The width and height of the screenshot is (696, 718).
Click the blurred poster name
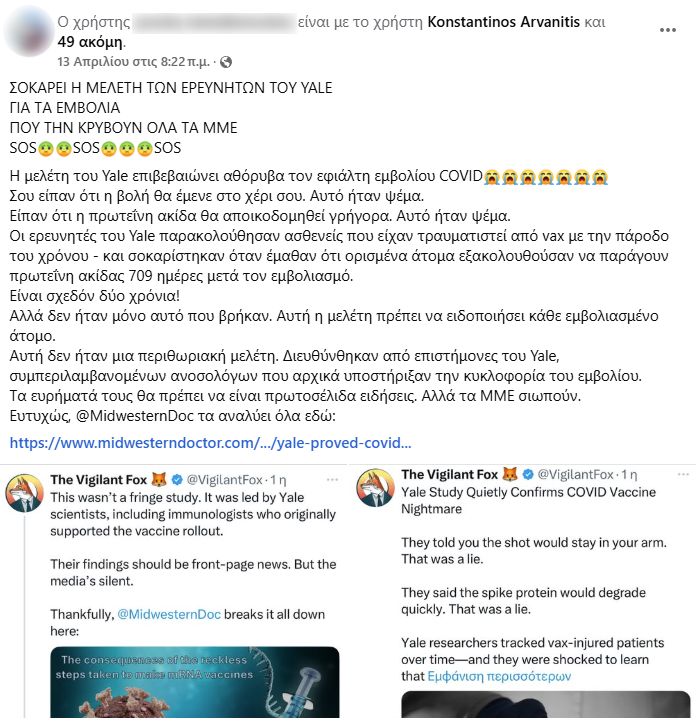tap(214, 22)
